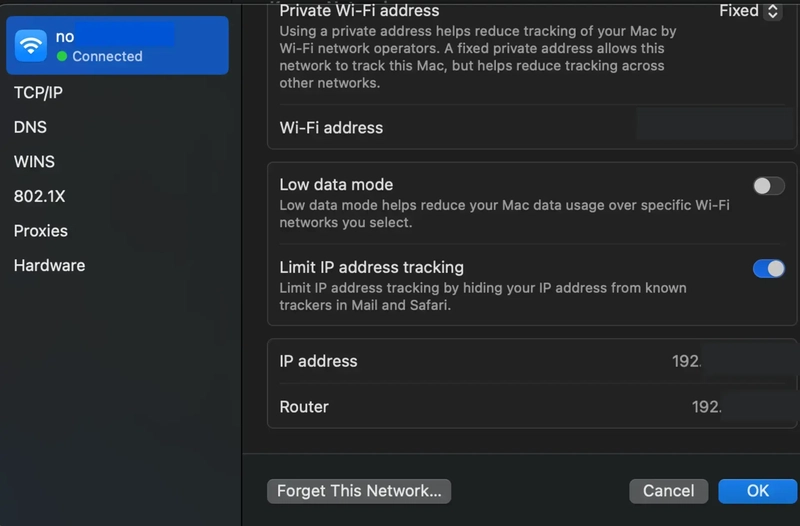The width and height of the screenshot is (800, 526).
Task: Click the blue Wi-Fi icon in sidebar
Action: 31,45
